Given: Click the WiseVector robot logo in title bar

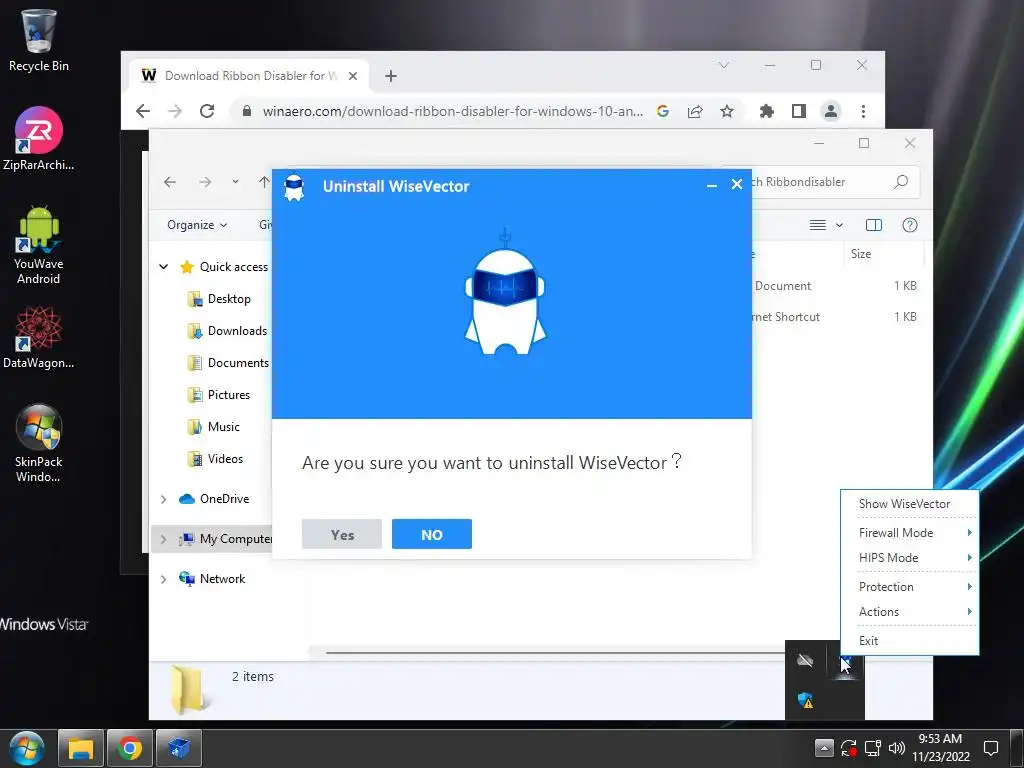Looking at the screenshot, I should point(295,187).
